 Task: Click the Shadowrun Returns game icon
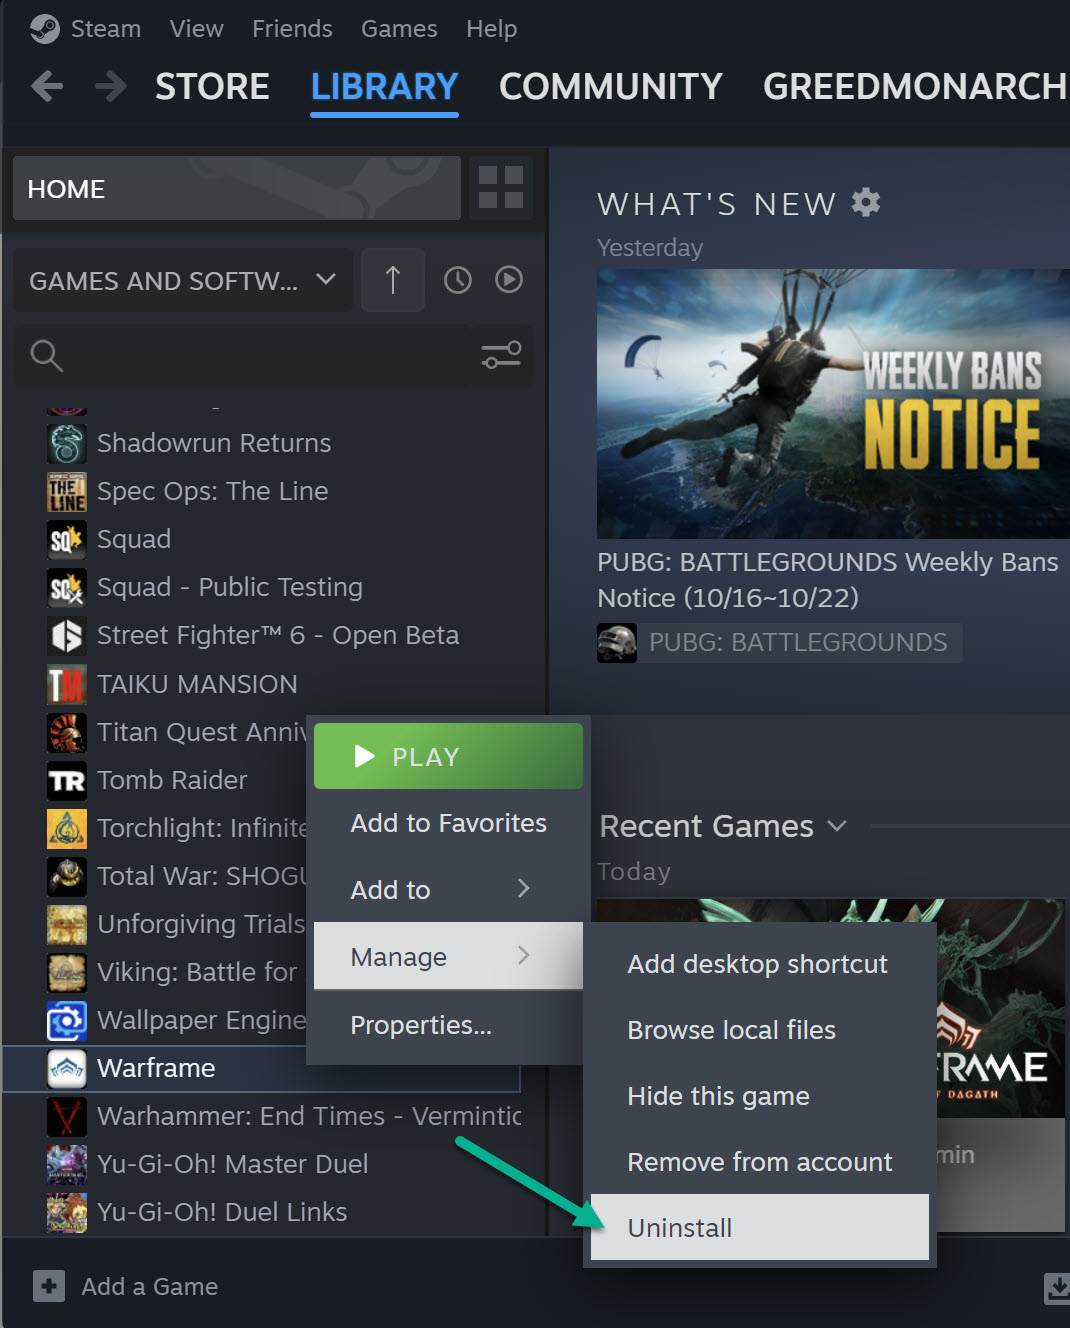click(x=67, y=443)
